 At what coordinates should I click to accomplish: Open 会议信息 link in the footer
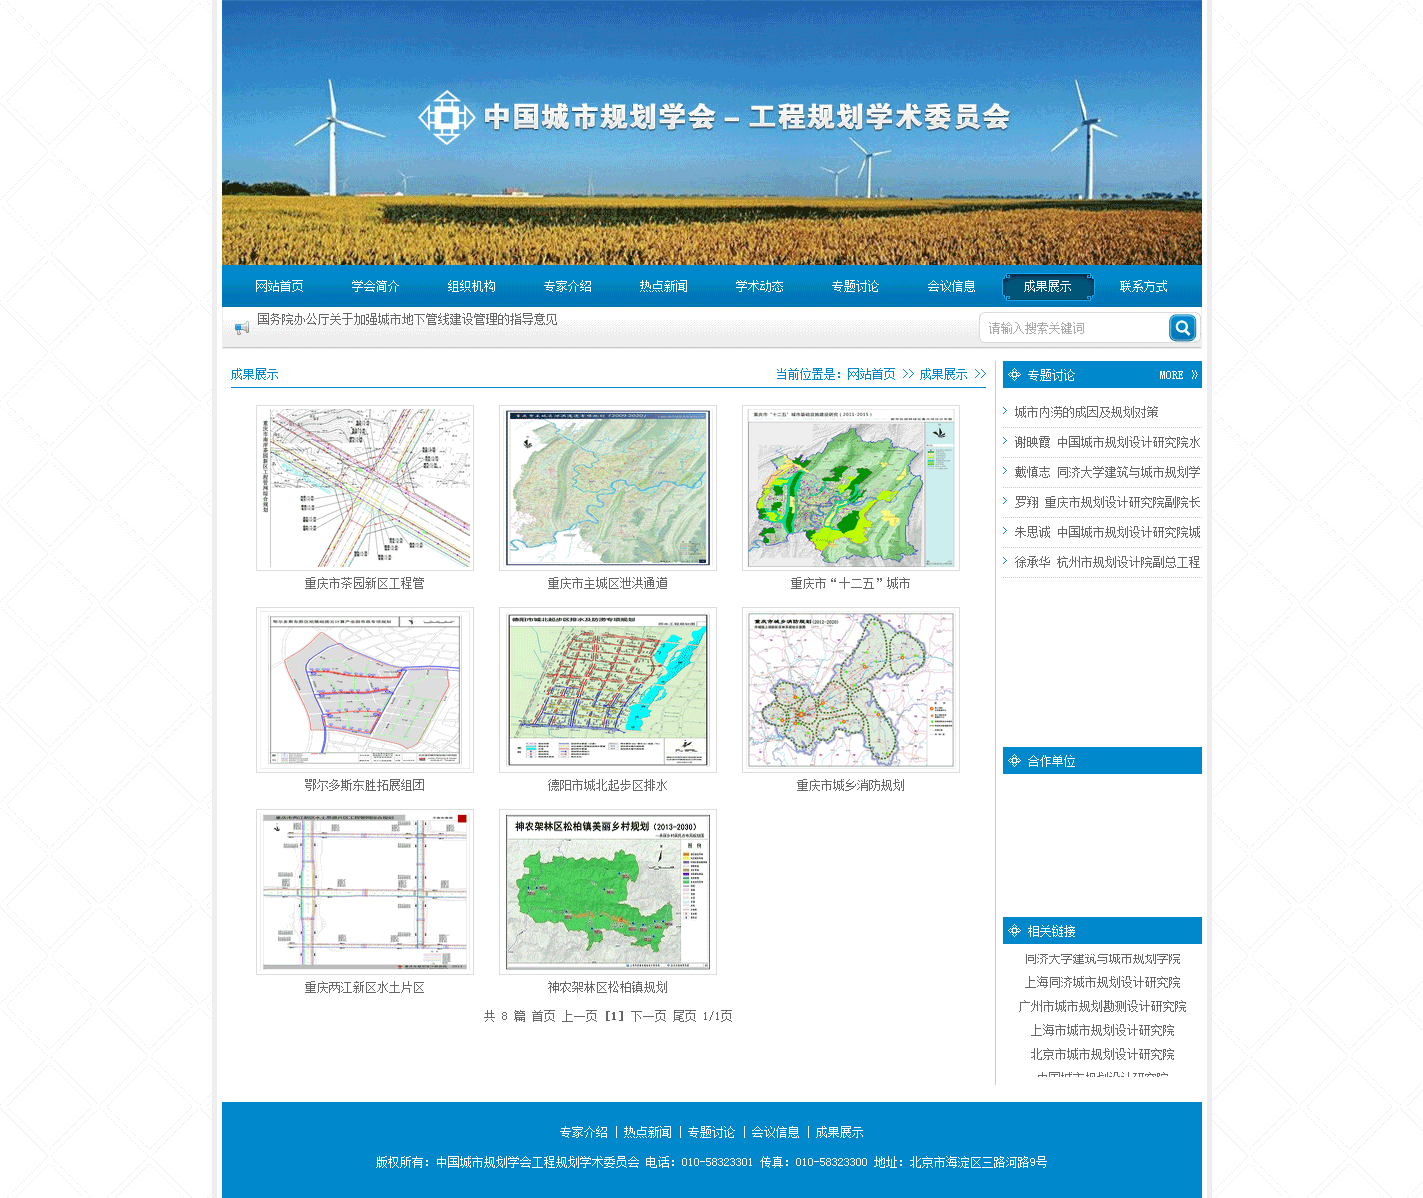[x=775, y=1132]
